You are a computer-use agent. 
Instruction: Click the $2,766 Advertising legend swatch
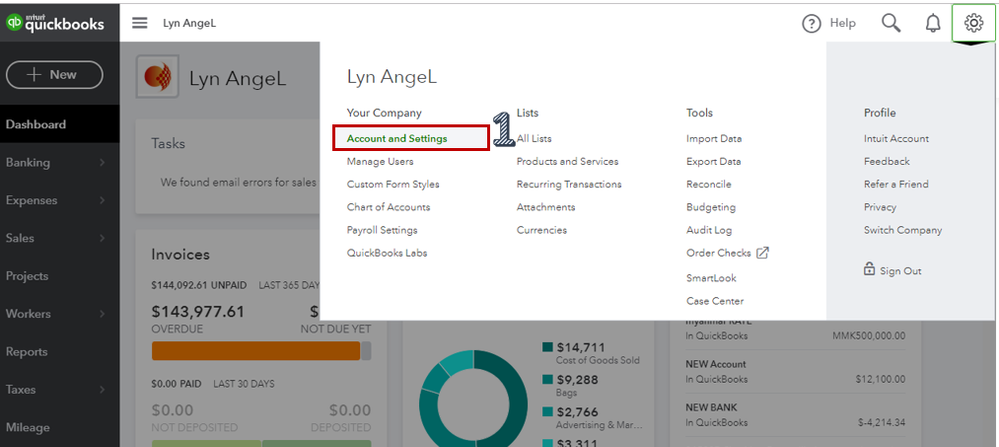tap(547, 412)
